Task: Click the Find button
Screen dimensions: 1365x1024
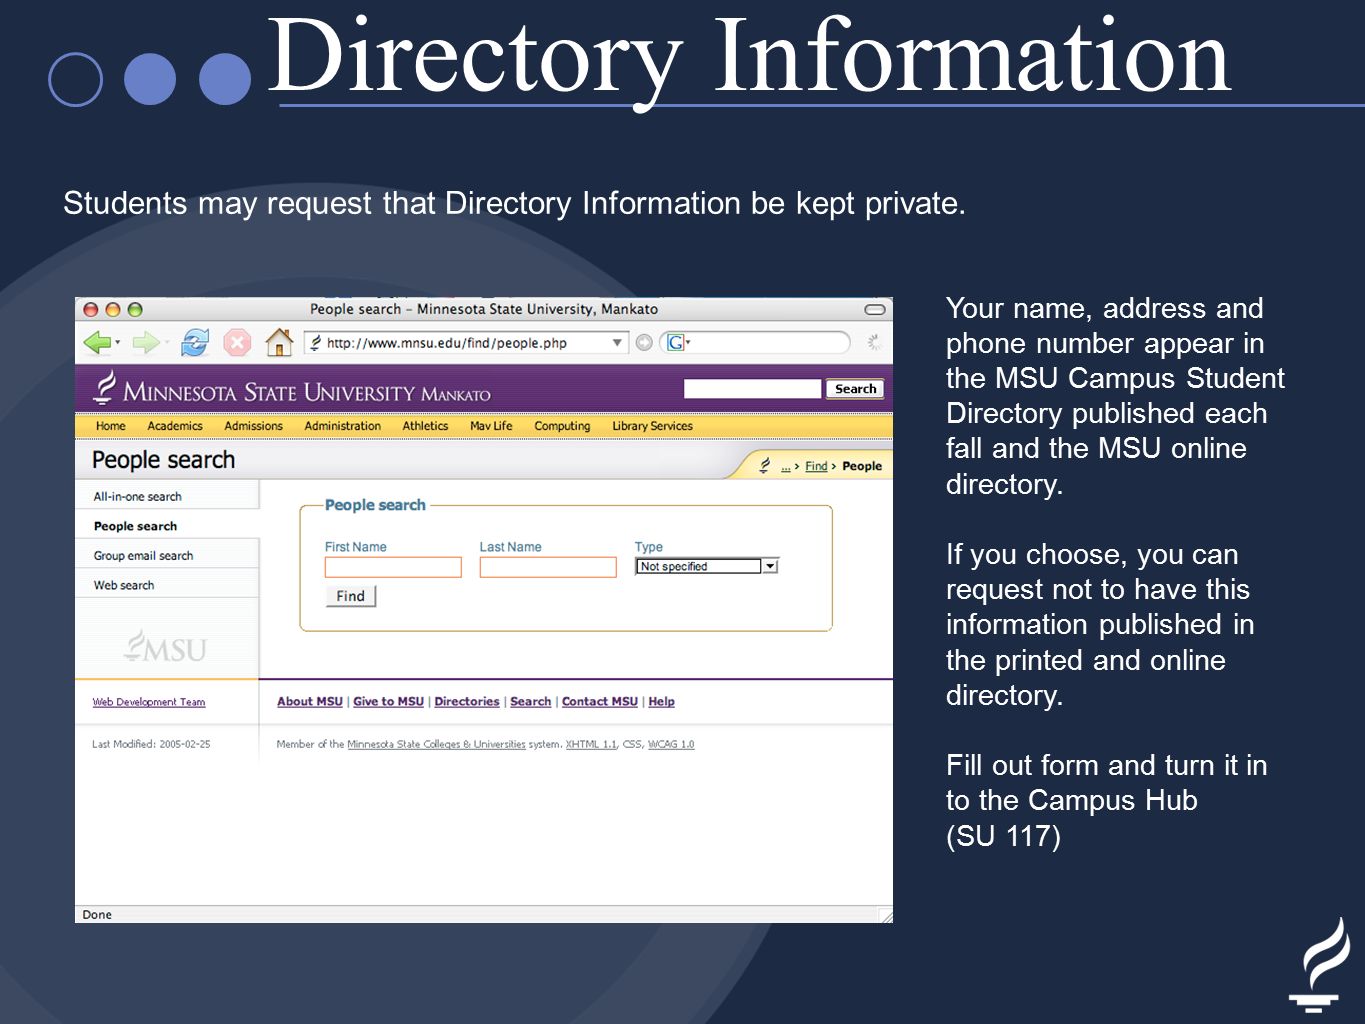Action: point(350,596)
